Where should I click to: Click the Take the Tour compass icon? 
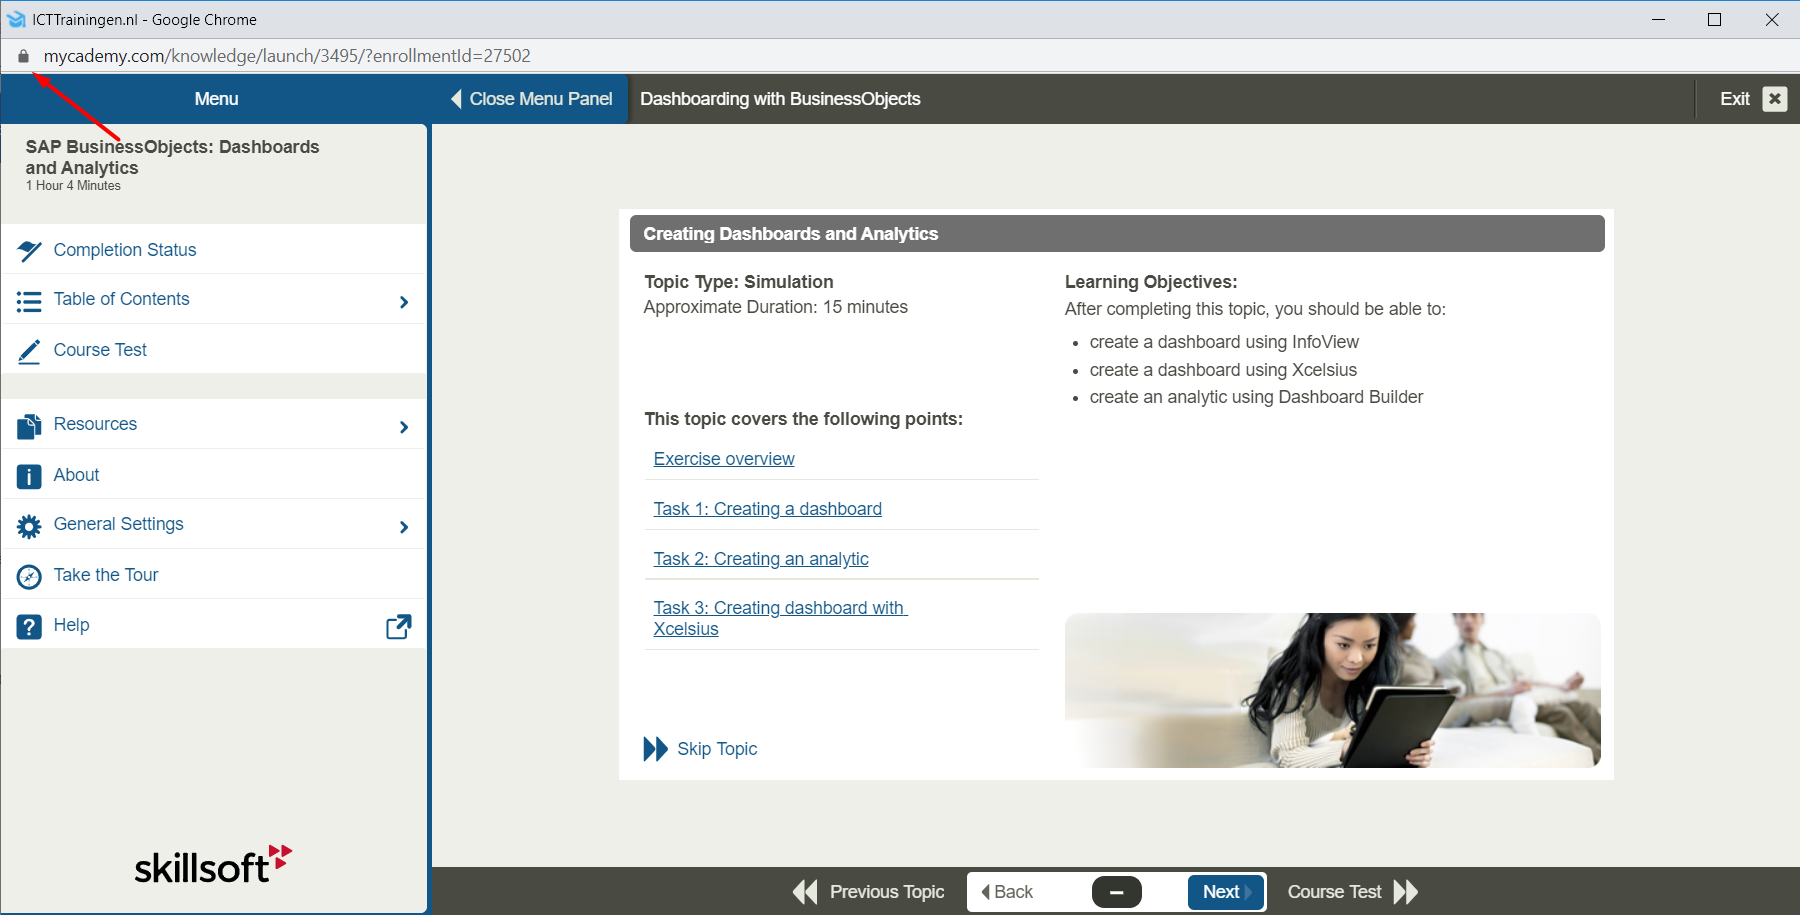tap(29, 576)
